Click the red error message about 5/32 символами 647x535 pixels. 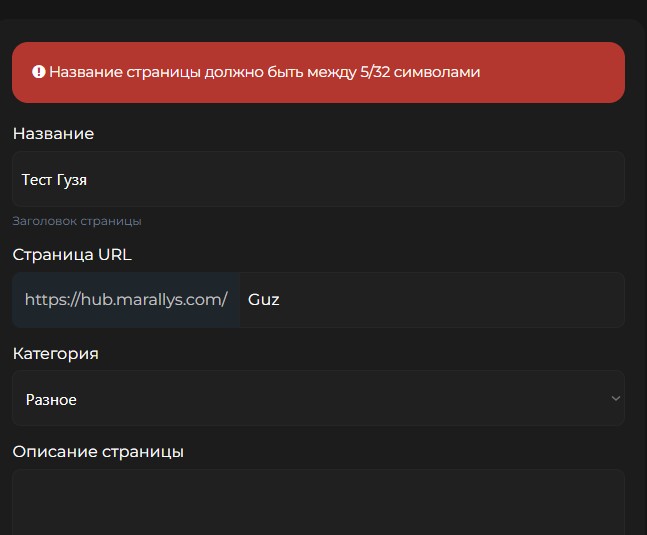[264, 72]
